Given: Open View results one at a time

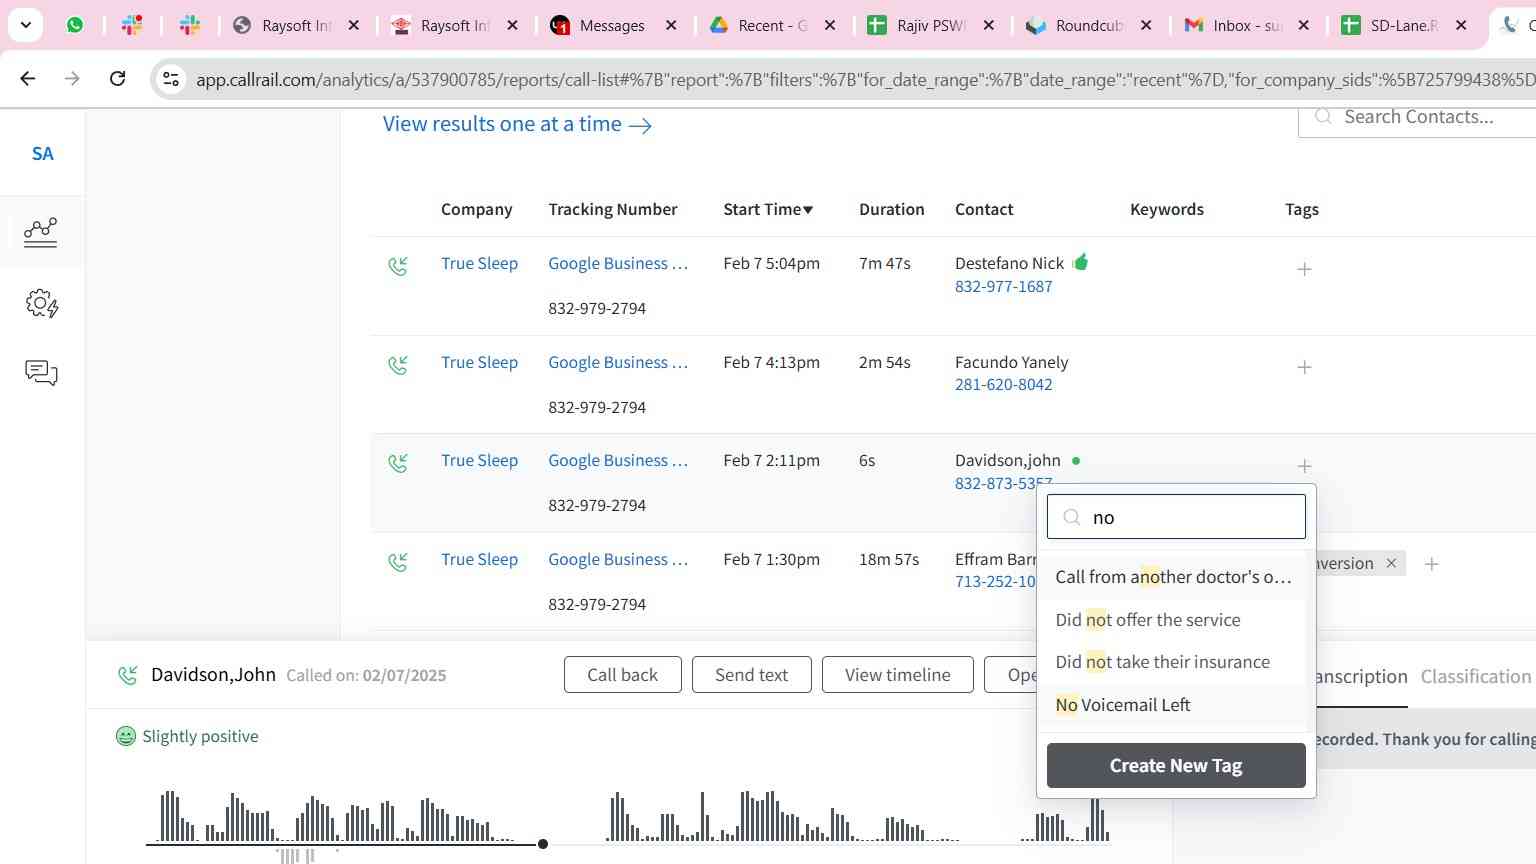Looking at the screenshot, I should click(517, 124).
